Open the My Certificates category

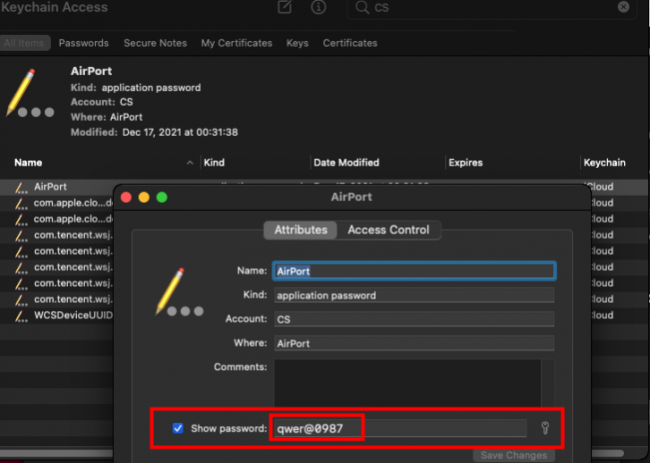tap(237, 43)
